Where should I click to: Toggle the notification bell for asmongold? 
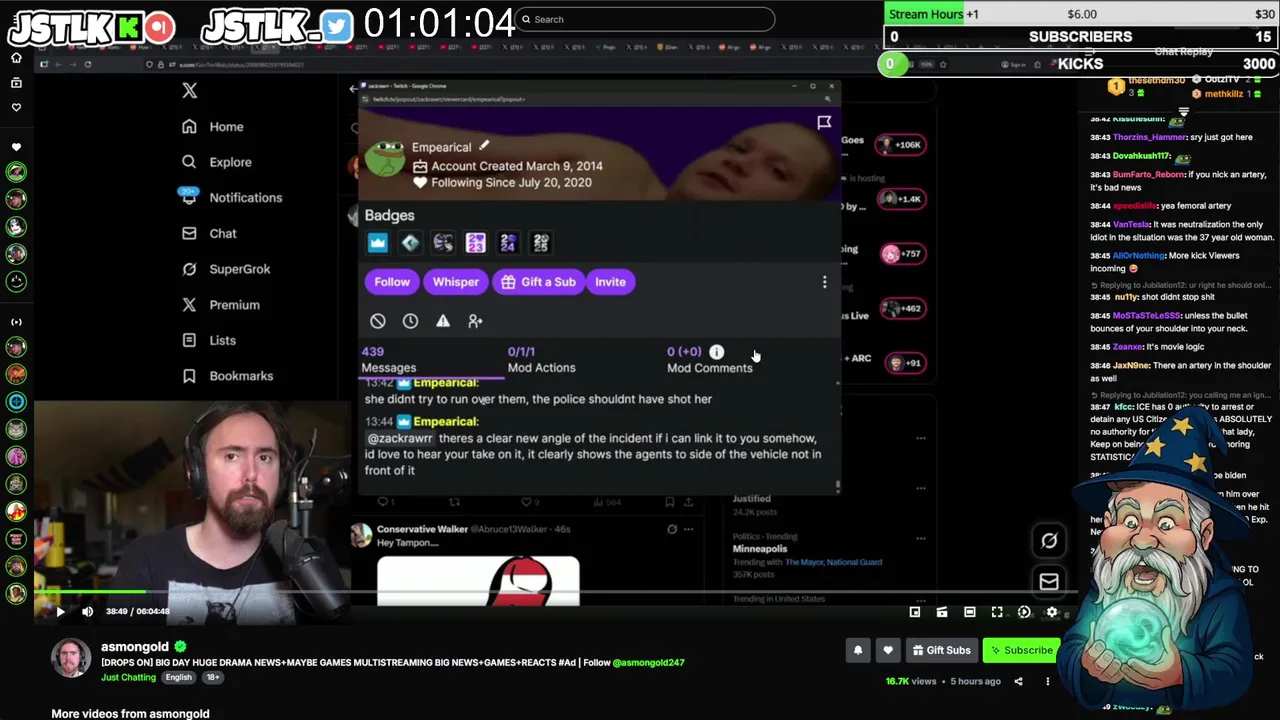tap(858, 650)
